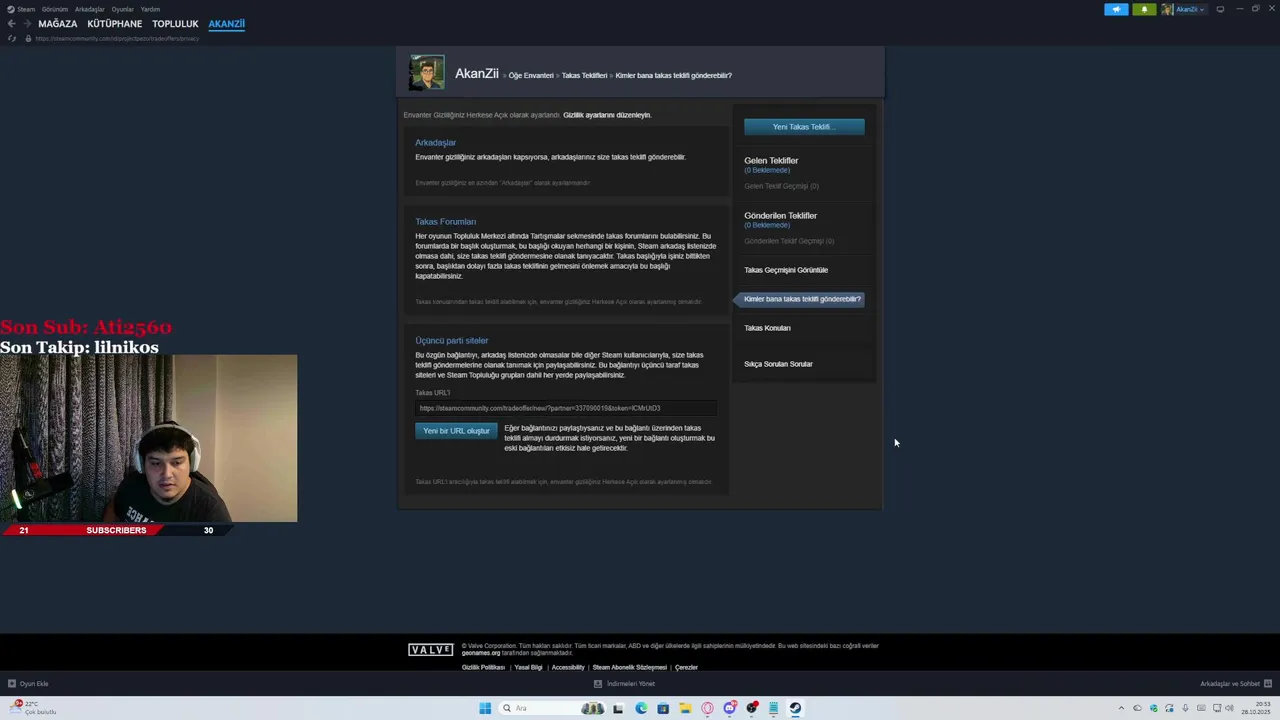Click the blue announcements megaphone icon
1280x720 pixels.
1116,9
